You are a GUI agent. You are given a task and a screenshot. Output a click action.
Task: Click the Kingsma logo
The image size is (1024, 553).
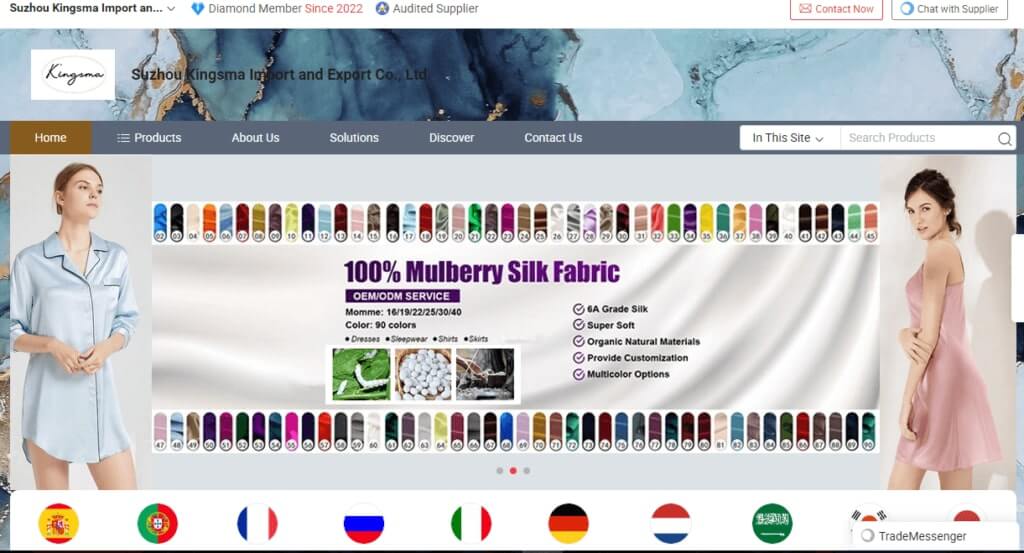(73, 74)
